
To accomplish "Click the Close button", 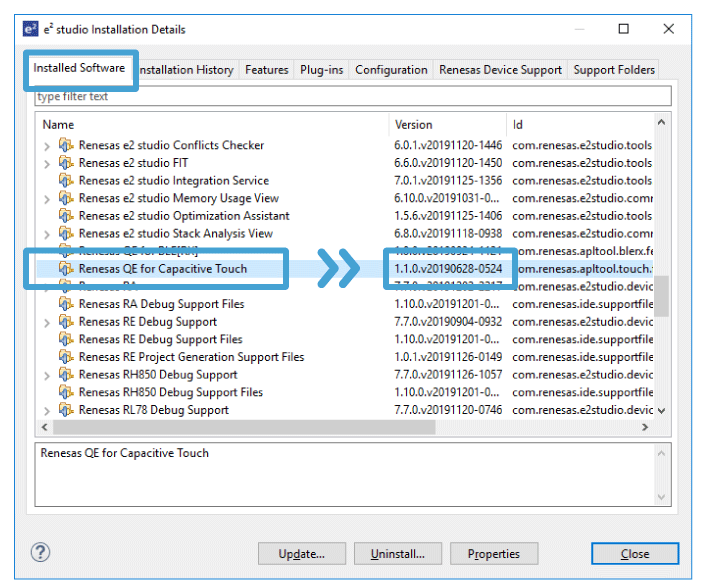I will pyautogui.click(x=635, y=554).
